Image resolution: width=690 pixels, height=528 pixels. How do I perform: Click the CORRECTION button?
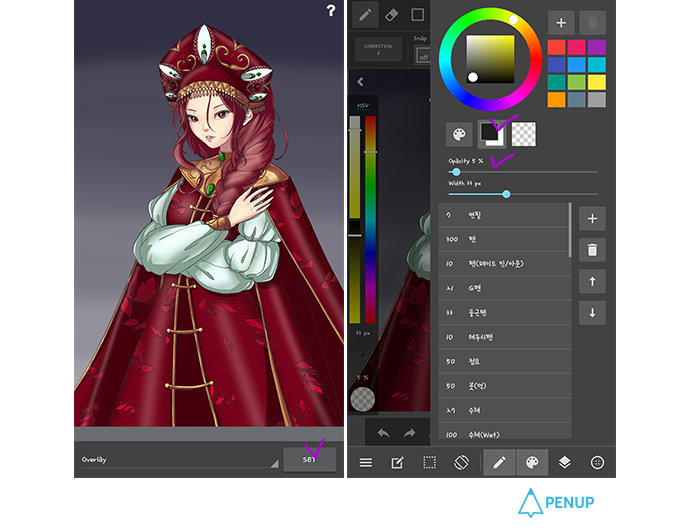pos(378,49)
